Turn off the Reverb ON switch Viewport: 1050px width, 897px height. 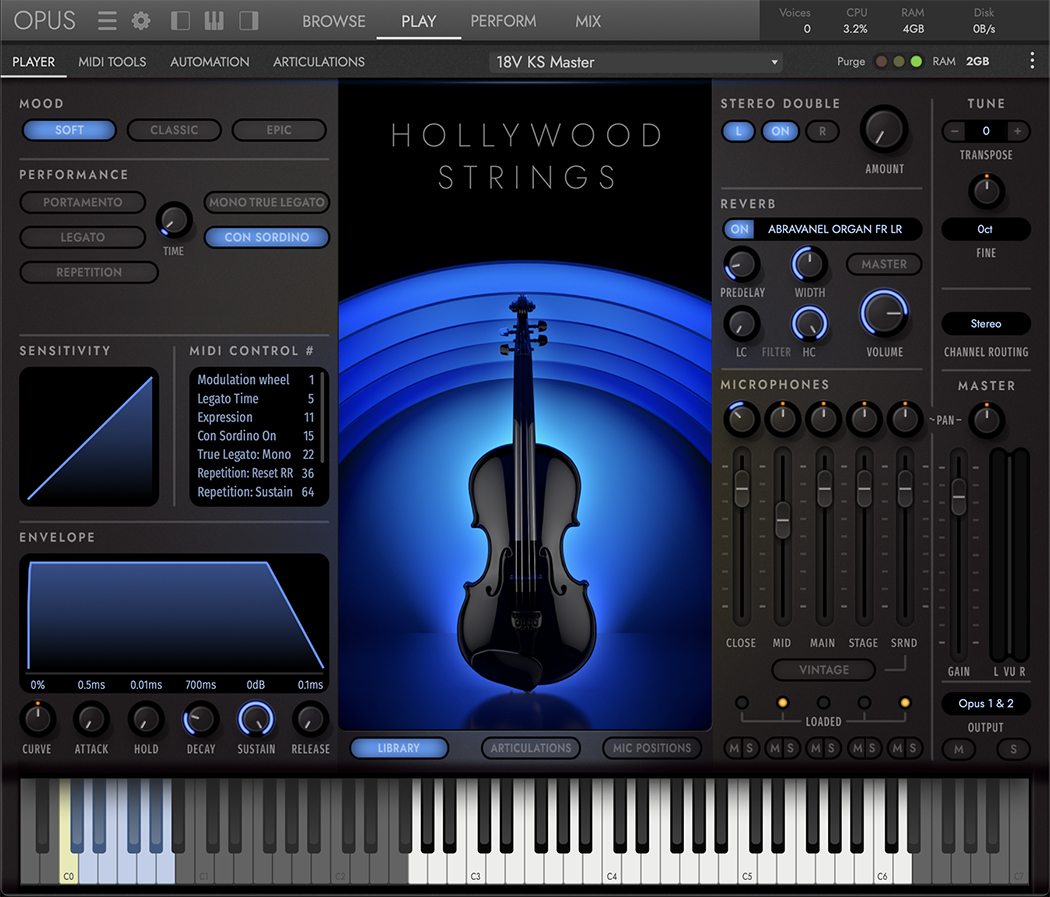click(739, 229)
